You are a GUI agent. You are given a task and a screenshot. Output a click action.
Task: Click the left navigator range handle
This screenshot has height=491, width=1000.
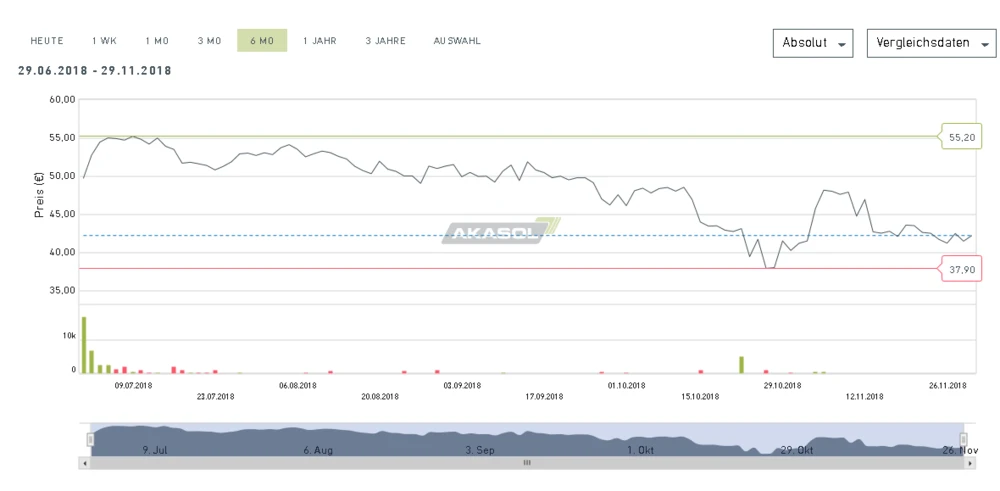tap(90, 439)
